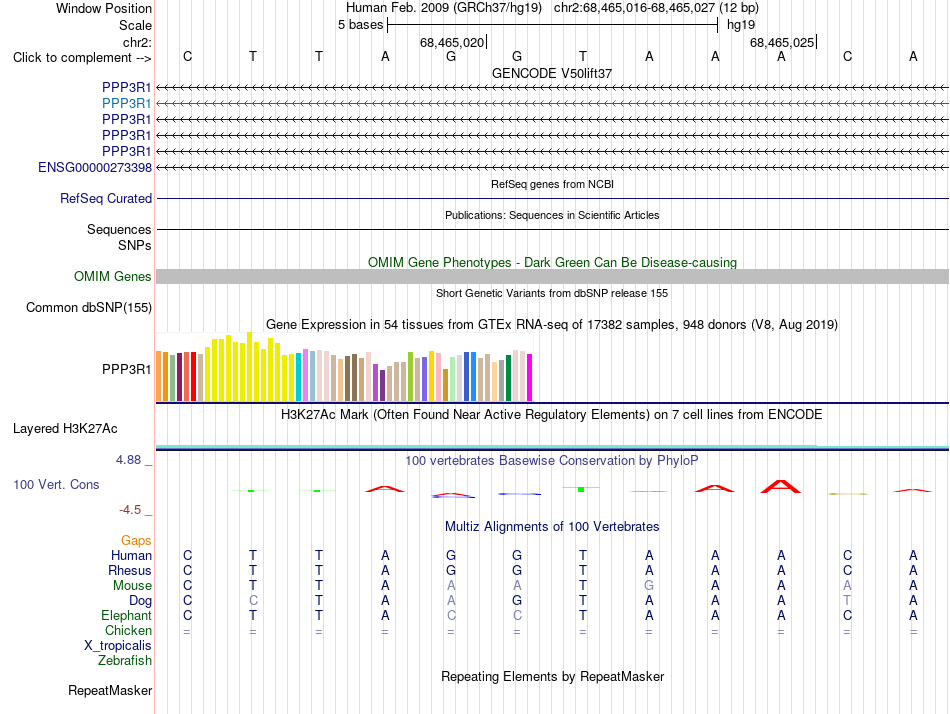Click the tallest yellow GTEx expression bar

click(249, 366)
